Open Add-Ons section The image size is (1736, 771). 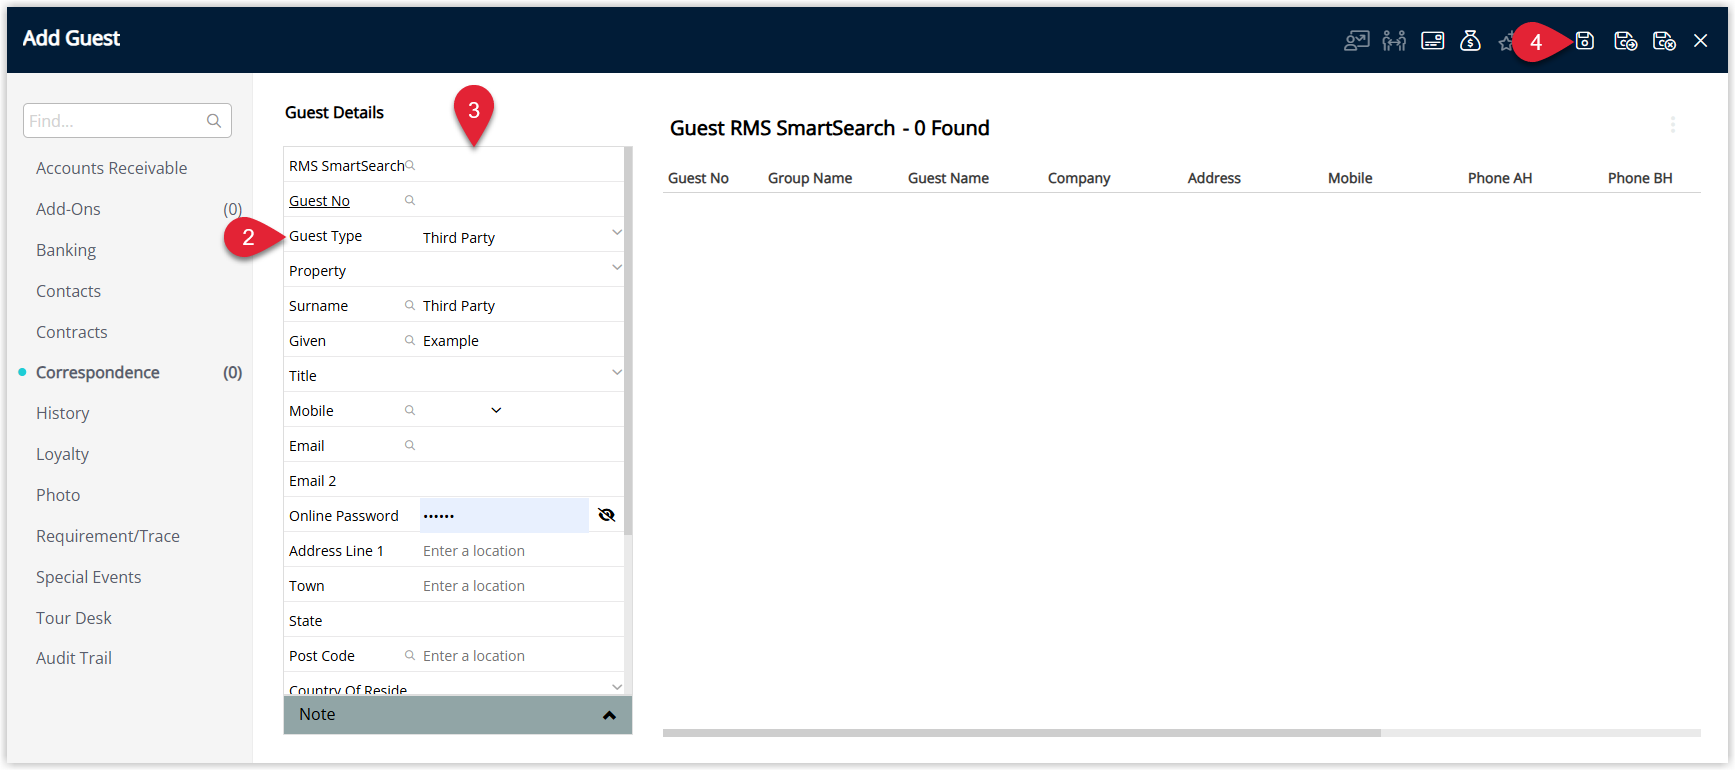coord(68,209)
